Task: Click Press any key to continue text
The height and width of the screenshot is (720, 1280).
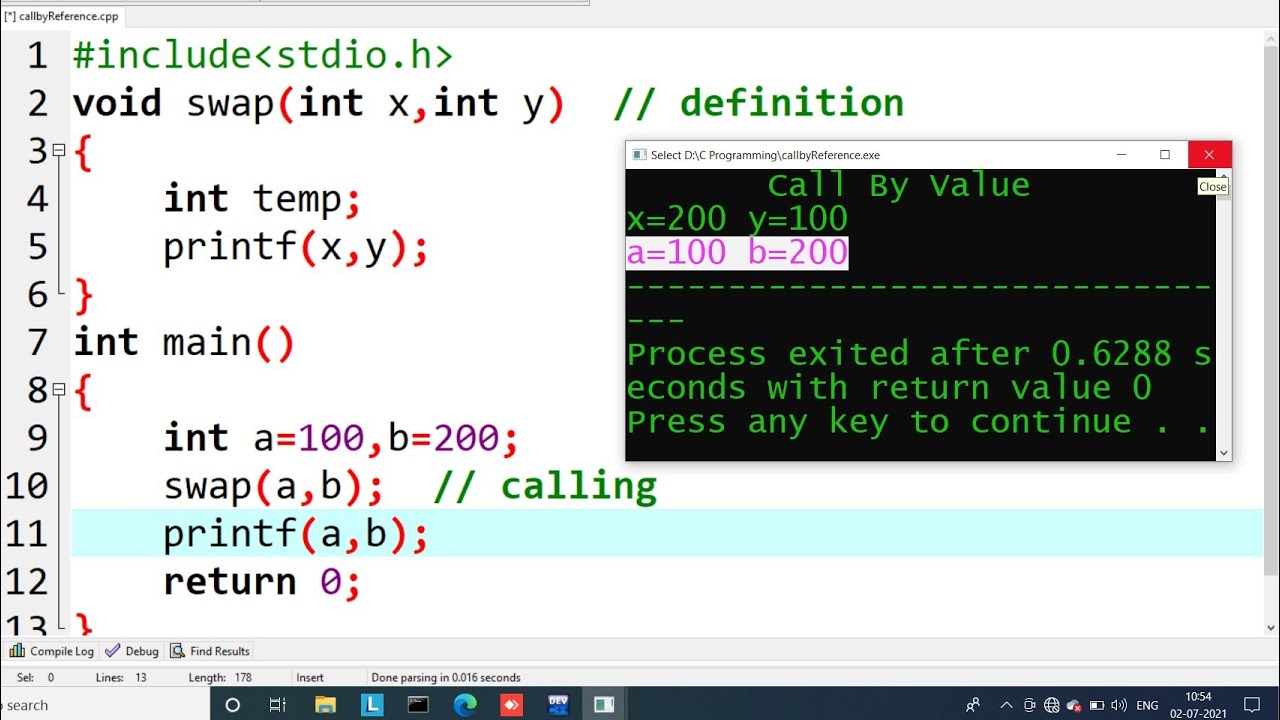Action: (x=919, y=422)
